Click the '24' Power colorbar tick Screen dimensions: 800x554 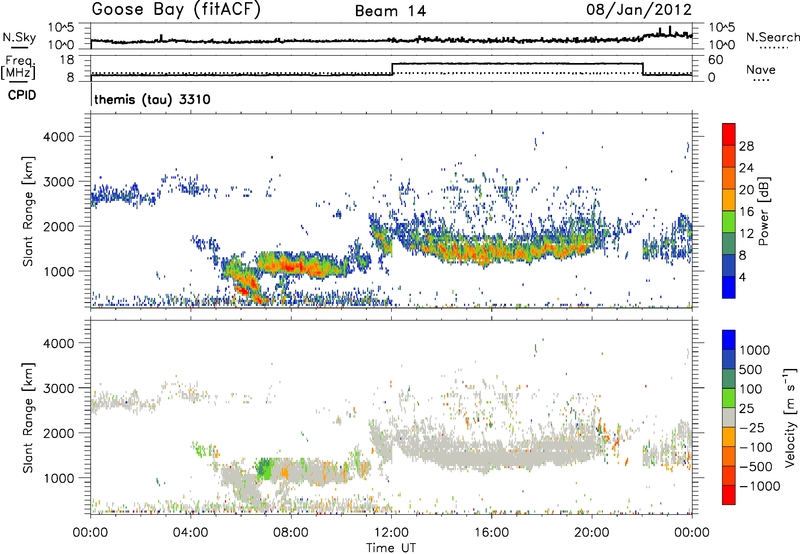(746, 168)
